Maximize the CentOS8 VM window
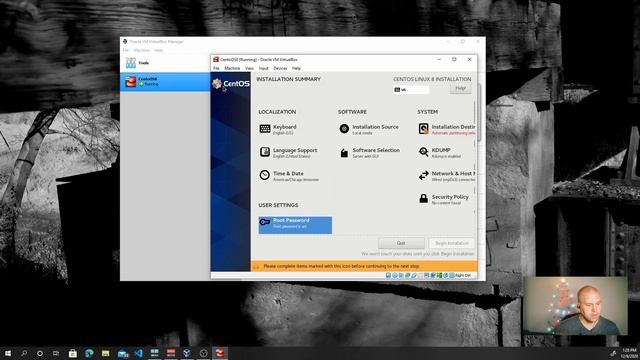This screenshot has width=640, height=360. pos(454,60)
